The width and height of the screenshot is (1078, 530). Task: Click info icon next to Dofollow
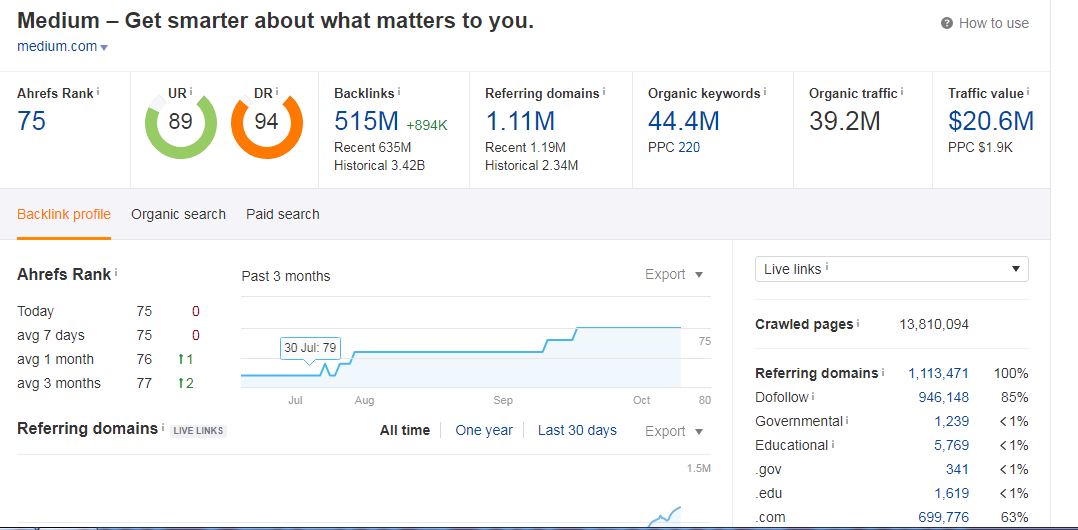[814, 397]
